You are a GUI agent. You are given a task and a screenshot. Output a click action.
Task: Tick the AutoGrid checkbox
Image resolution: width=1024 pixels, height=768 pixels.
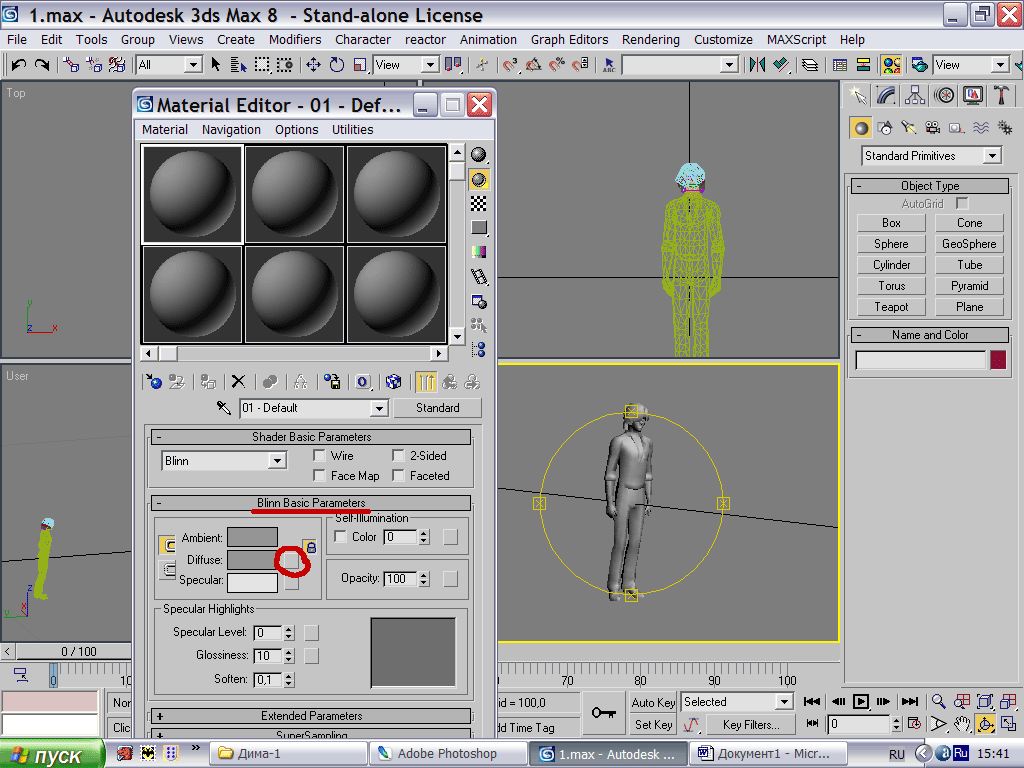[962, 203]
